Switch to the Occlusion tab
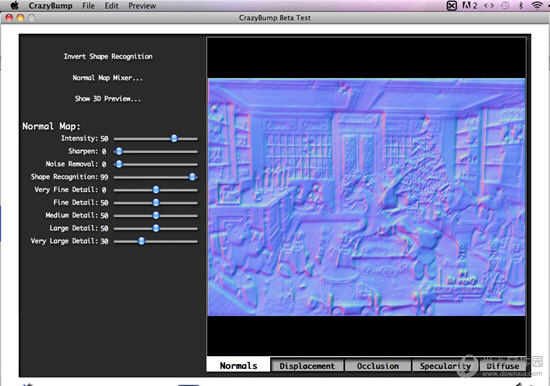The image size is (550, 386). (378, 366)
